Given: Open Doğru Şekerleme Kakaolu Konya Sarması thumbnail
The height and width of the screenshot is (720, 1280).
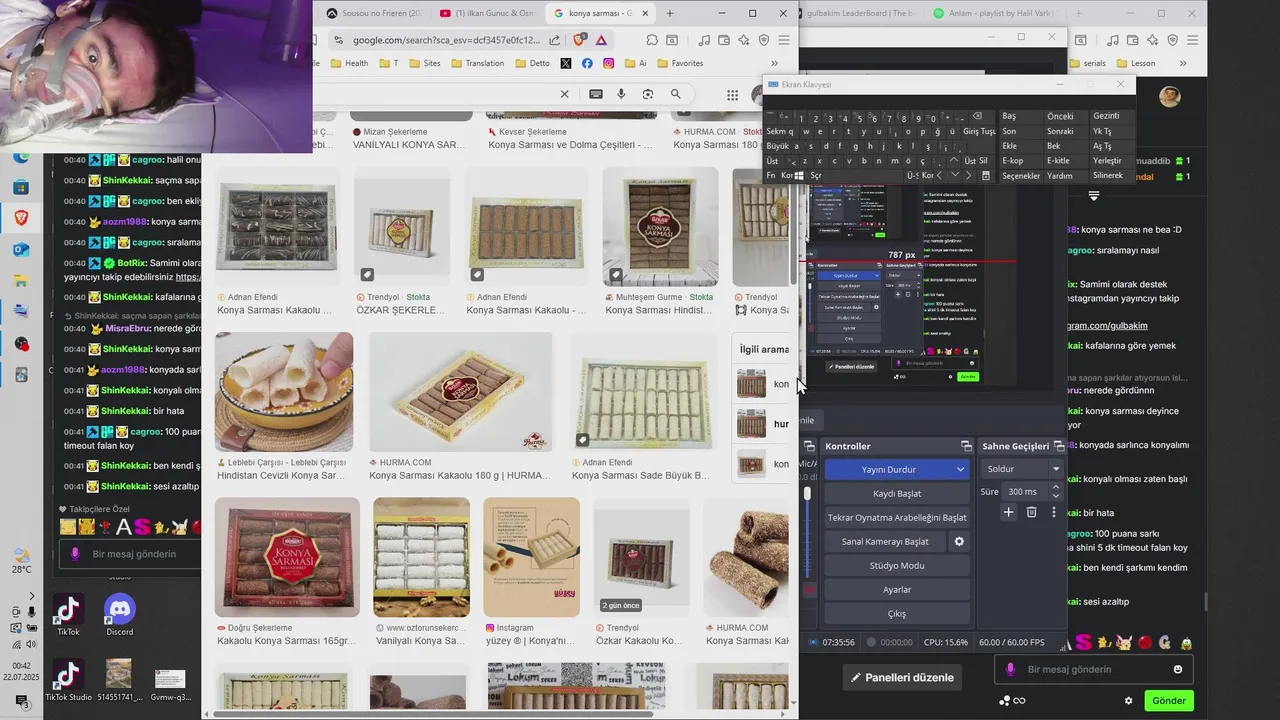Looking at the screenshot, I should click(x=287, y=555).
